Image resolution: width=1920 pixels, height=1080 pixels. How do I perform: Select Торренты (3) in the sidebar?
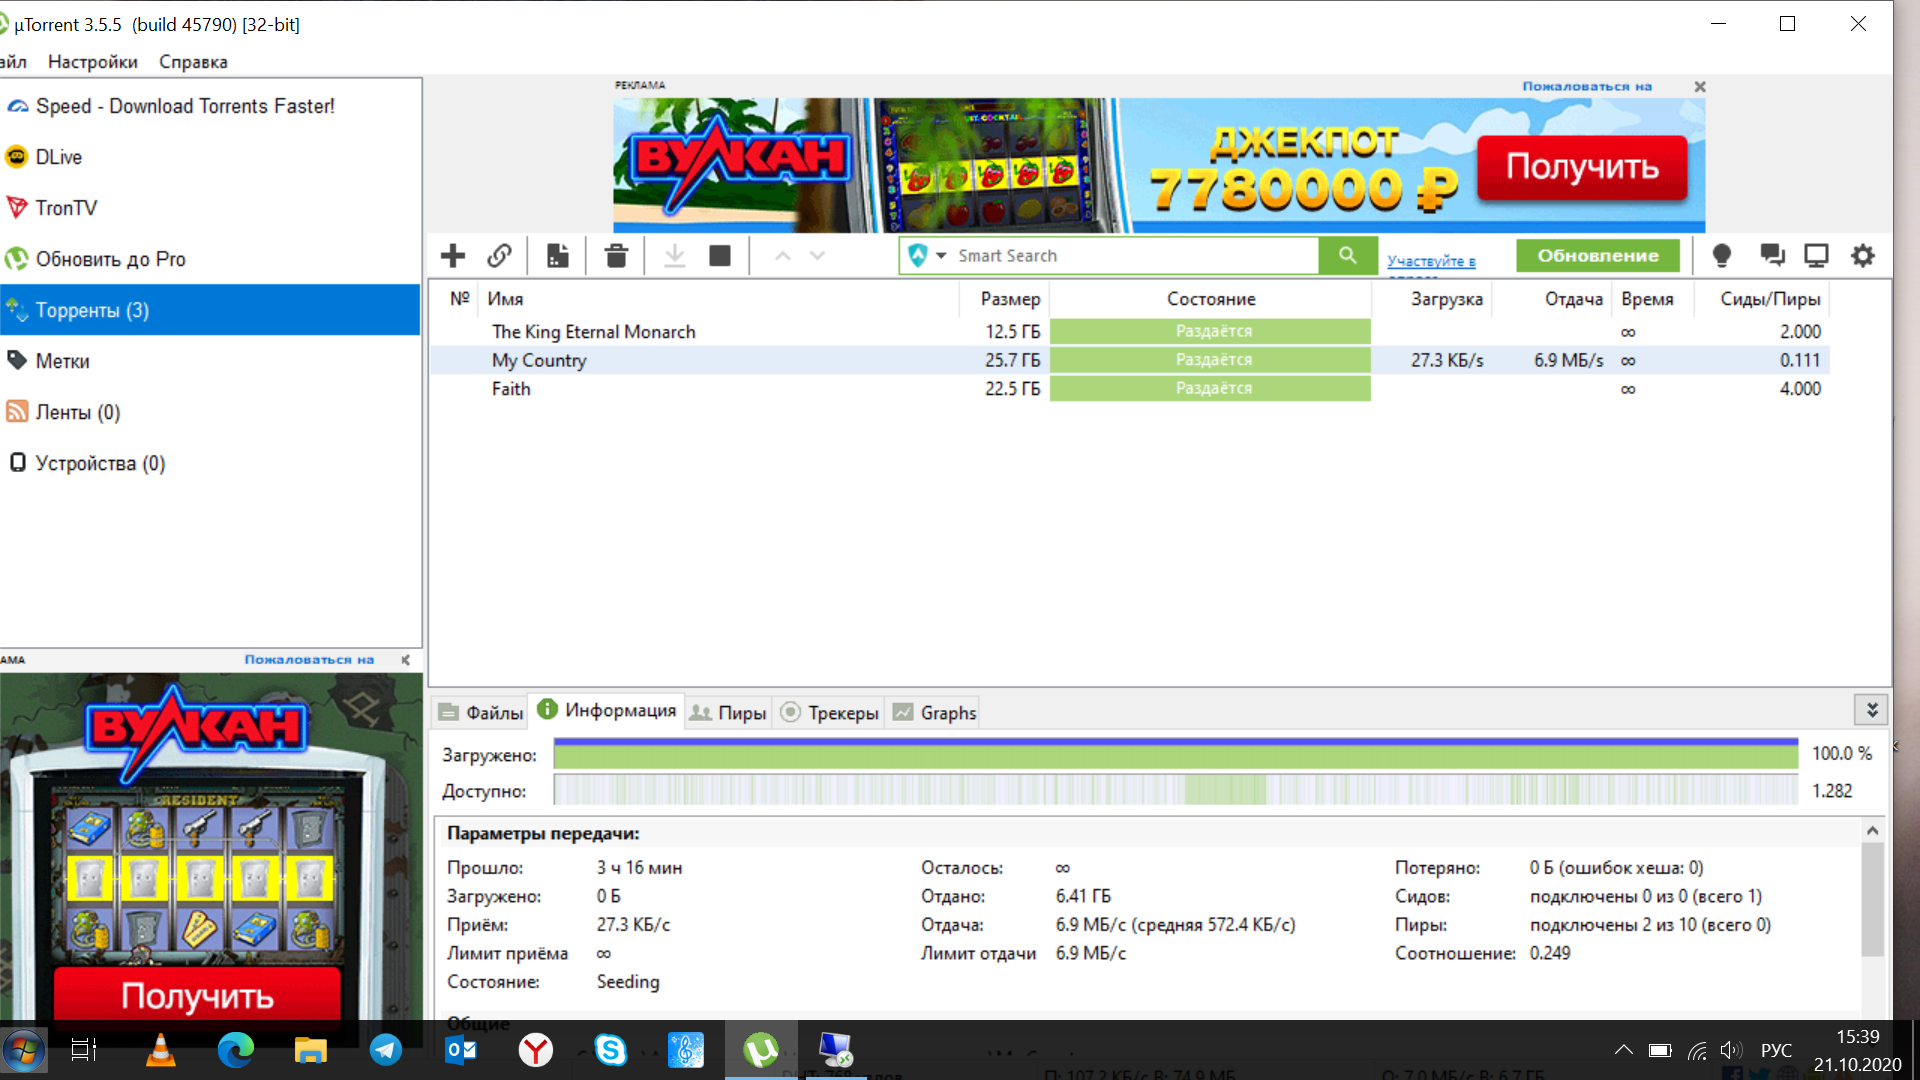[210, 310]
